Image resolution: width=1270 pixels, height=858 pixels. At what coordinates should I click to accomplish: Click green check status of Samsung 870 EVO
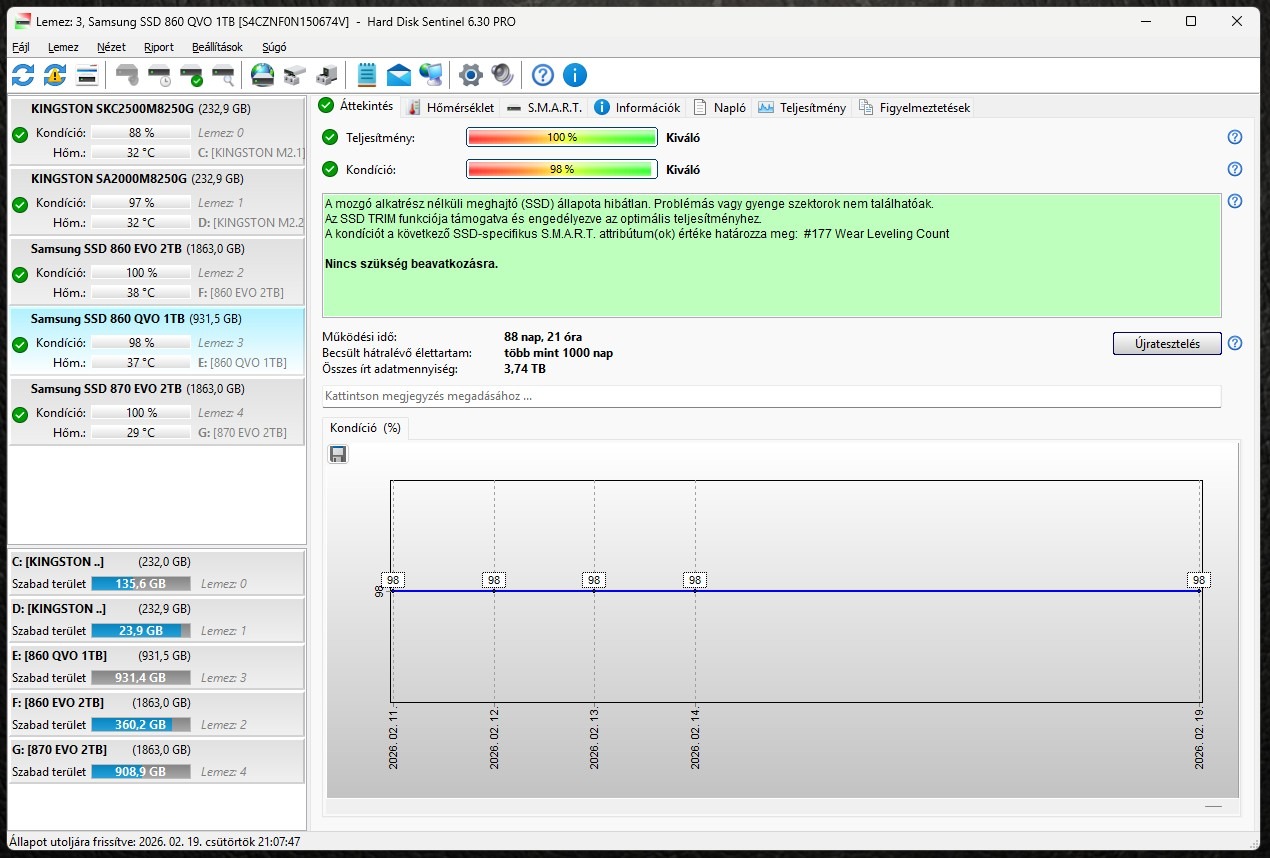point(20,414)
